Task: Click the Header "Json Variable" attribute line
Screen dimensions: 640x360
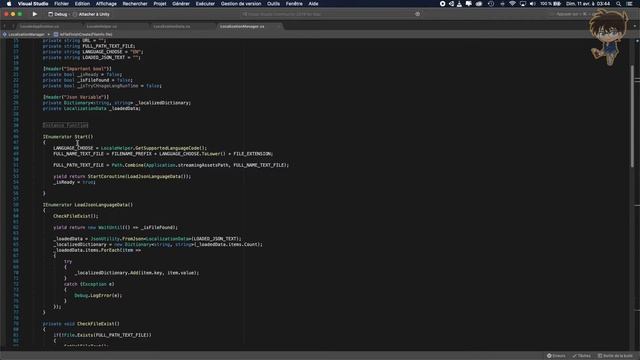Action: 76,97
